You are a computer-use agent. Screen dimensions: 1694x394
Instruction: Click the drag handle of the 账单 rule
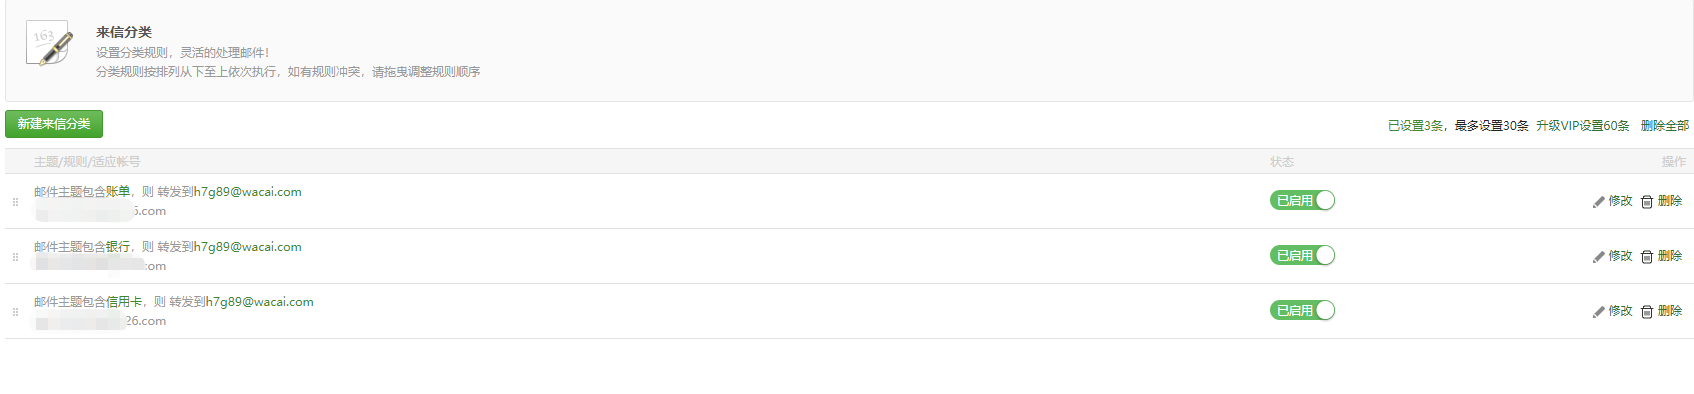(15, 201)
